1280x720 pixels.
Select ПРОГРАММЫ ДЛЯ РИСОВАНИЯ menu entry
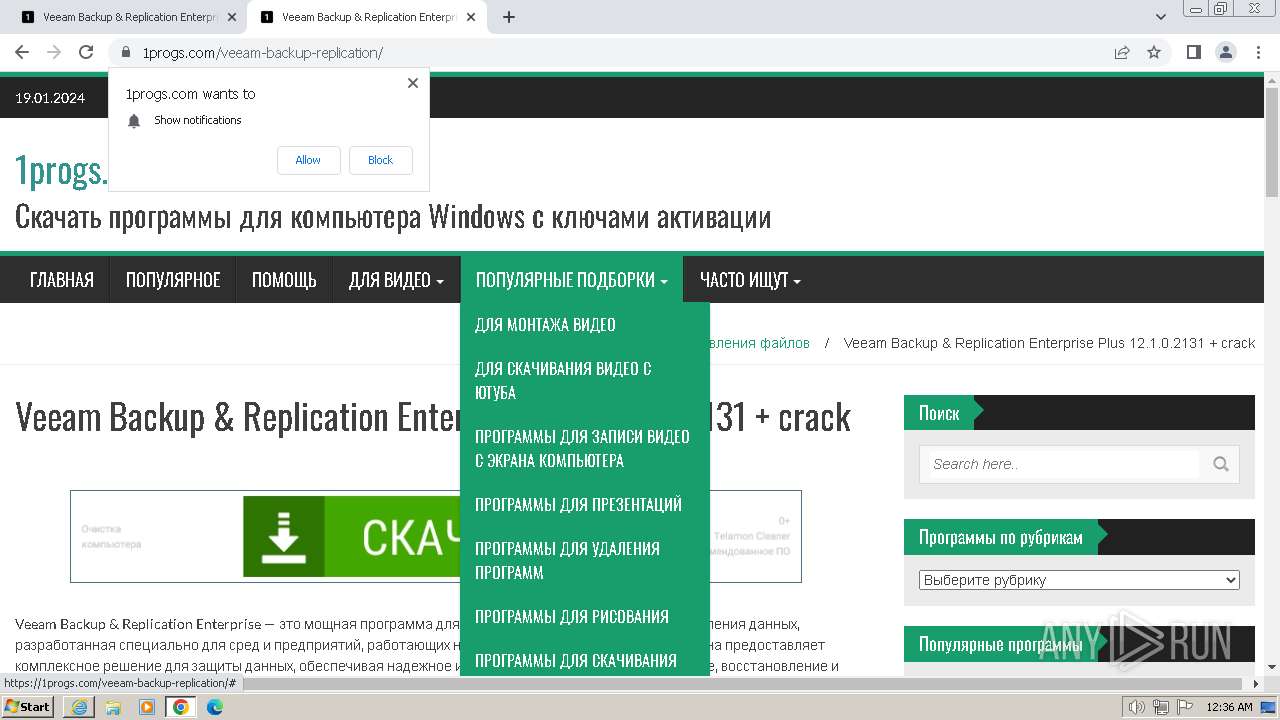585,616
